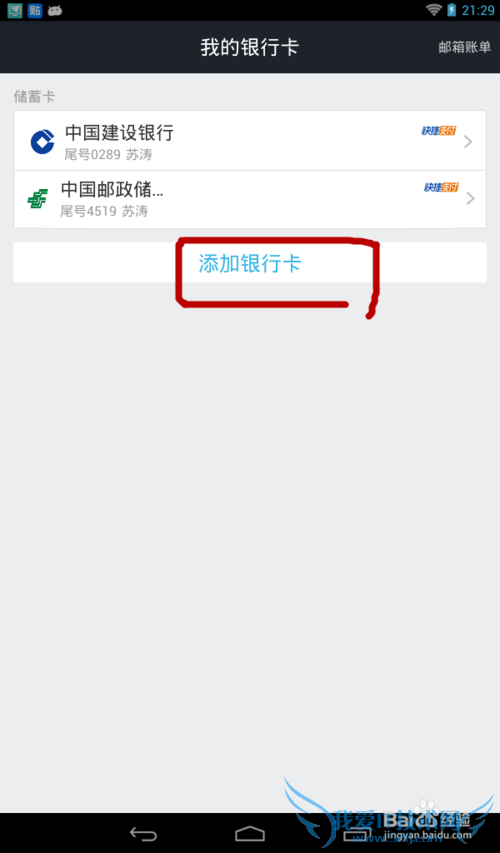Screen dimensions: 500x853
Task: Tap the 快捷支付 badge on 邮政储蓄 row
Action: (x=441, y=187)
